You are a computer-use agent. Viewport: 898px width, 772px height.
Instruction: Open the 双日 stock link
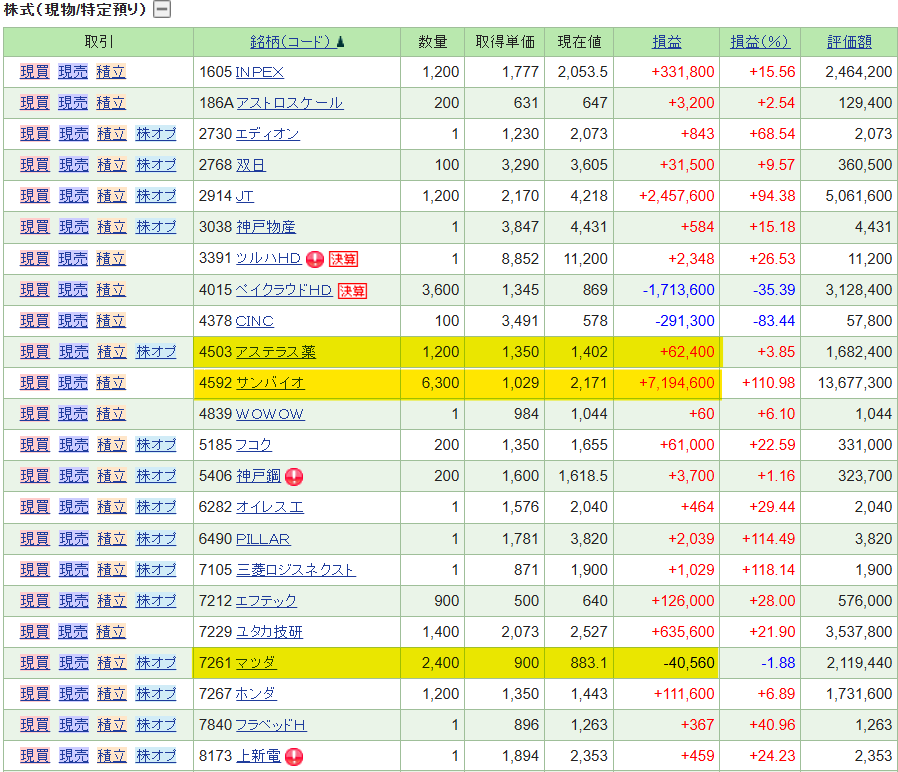click(x=251, y=165)
